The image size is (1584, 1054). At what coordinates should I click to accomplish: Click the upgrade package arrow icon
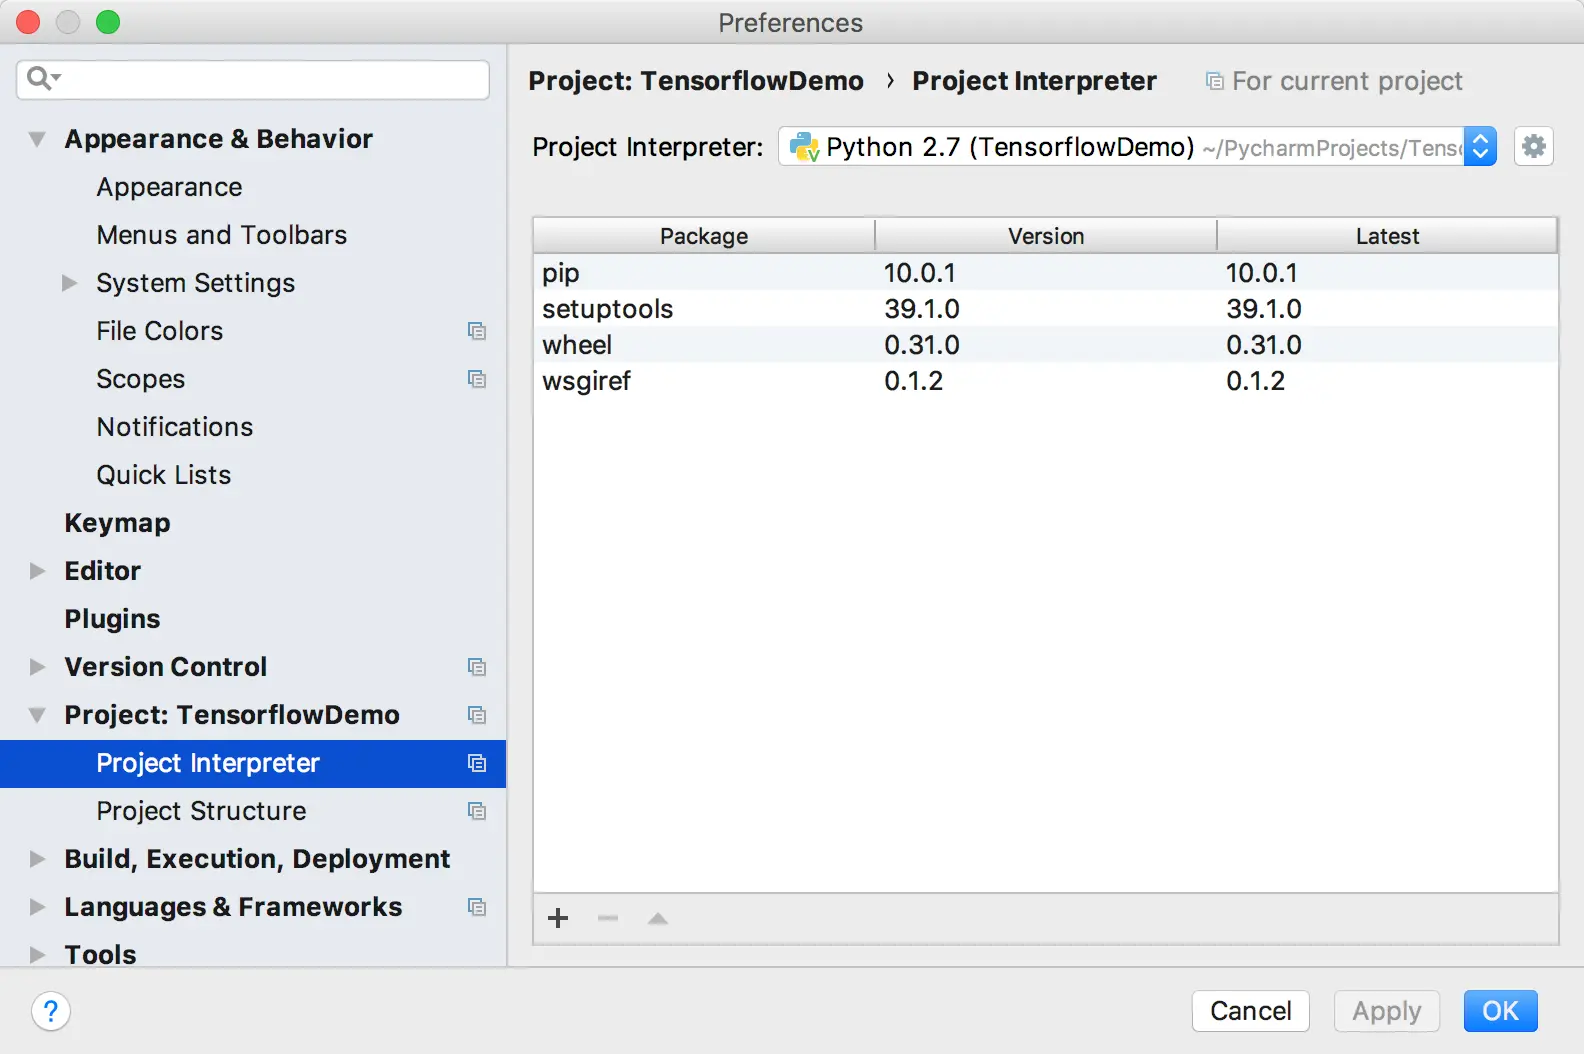(x=657, y=918)
